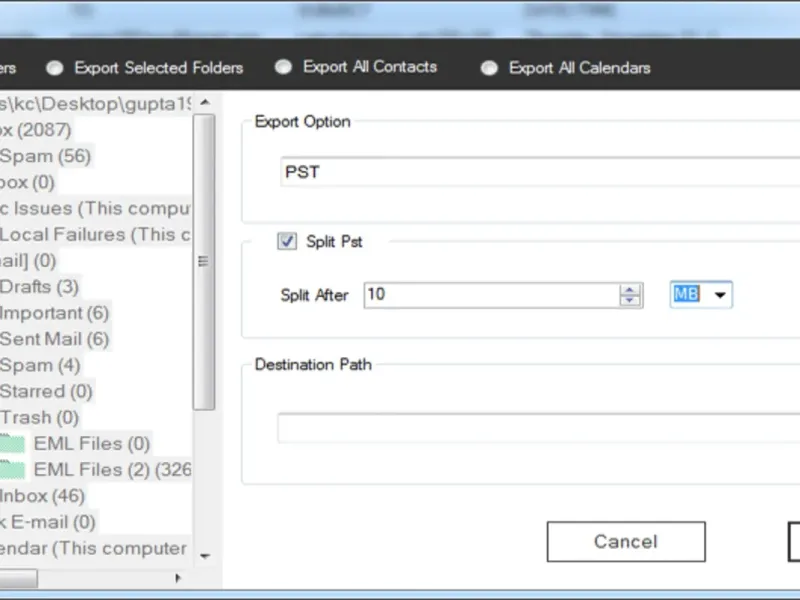Pick the Export All Calendars radio button
This screenshot has width=800, height=600.
point(489,68)
